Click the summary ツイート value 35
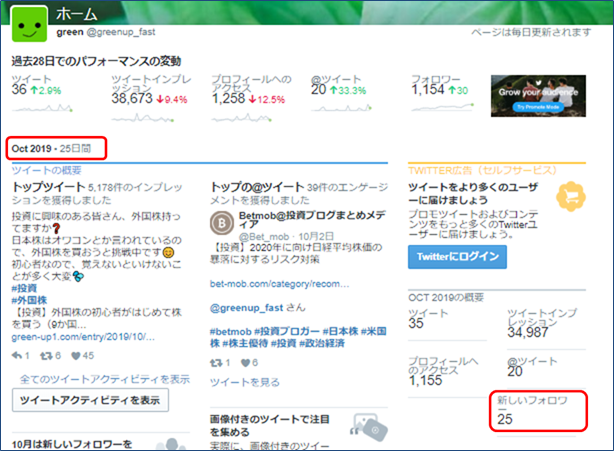 point(415,323)
